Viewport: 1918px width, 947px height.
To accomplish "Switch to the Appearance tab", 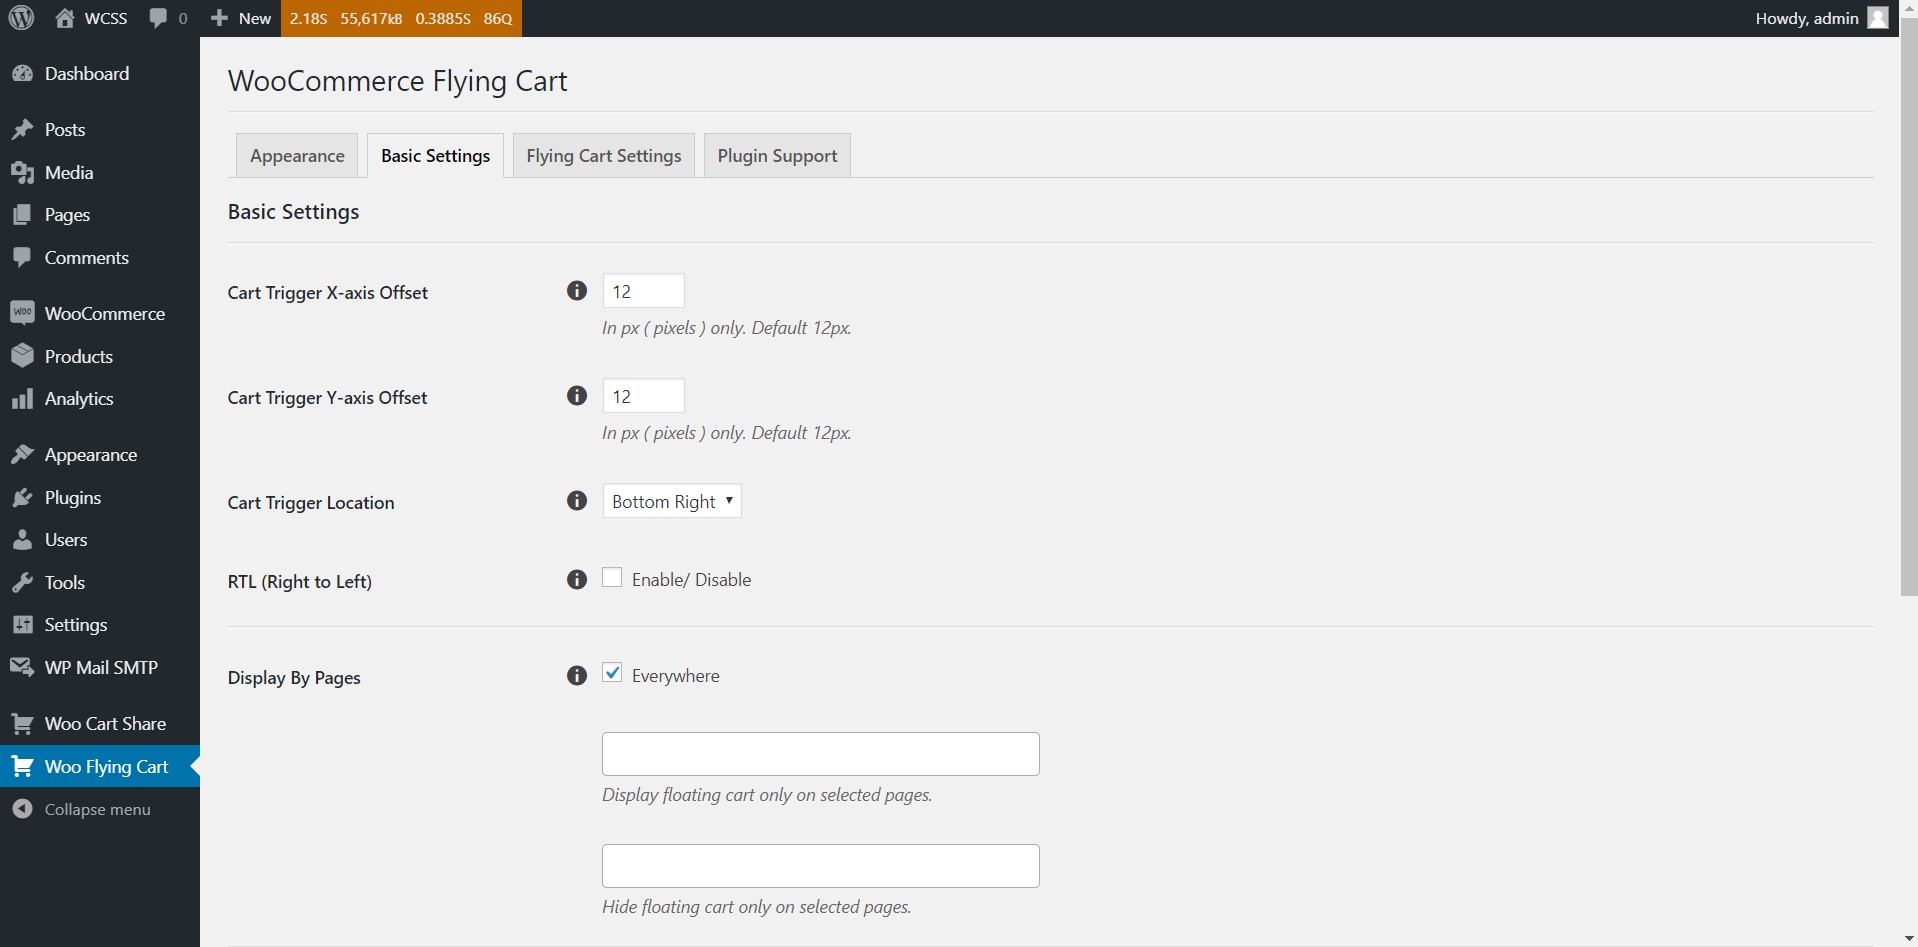I will 296,155.
